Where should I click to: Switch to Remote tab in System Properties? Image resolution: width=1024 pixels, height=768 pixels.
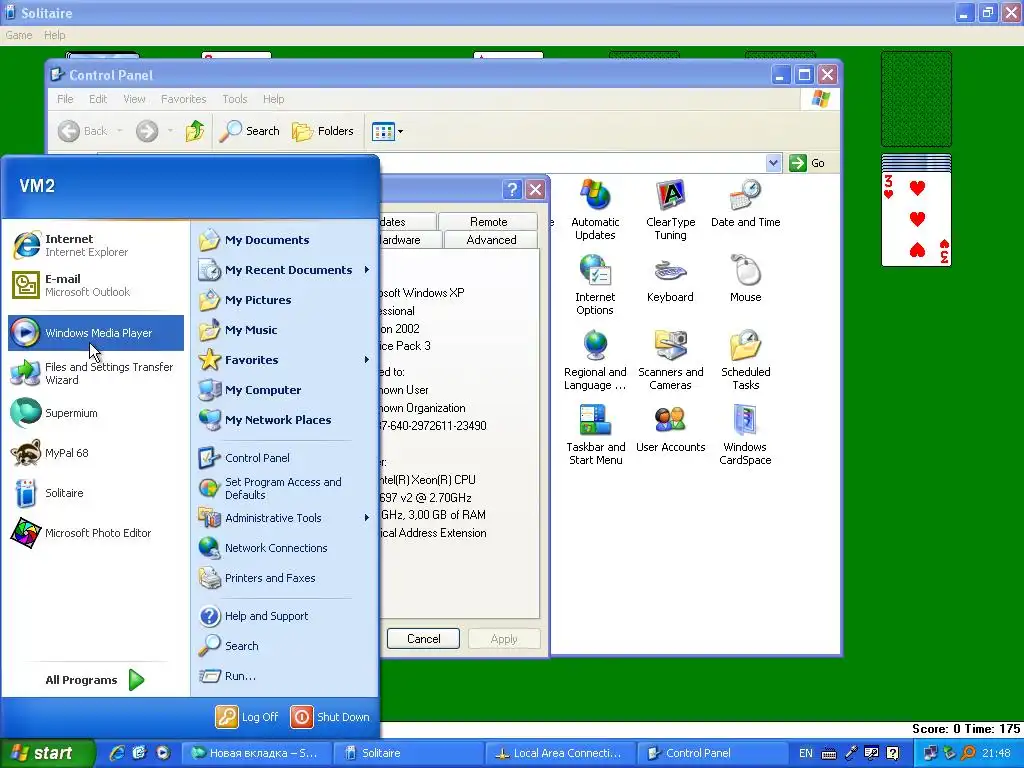click(x=488, y=222)
